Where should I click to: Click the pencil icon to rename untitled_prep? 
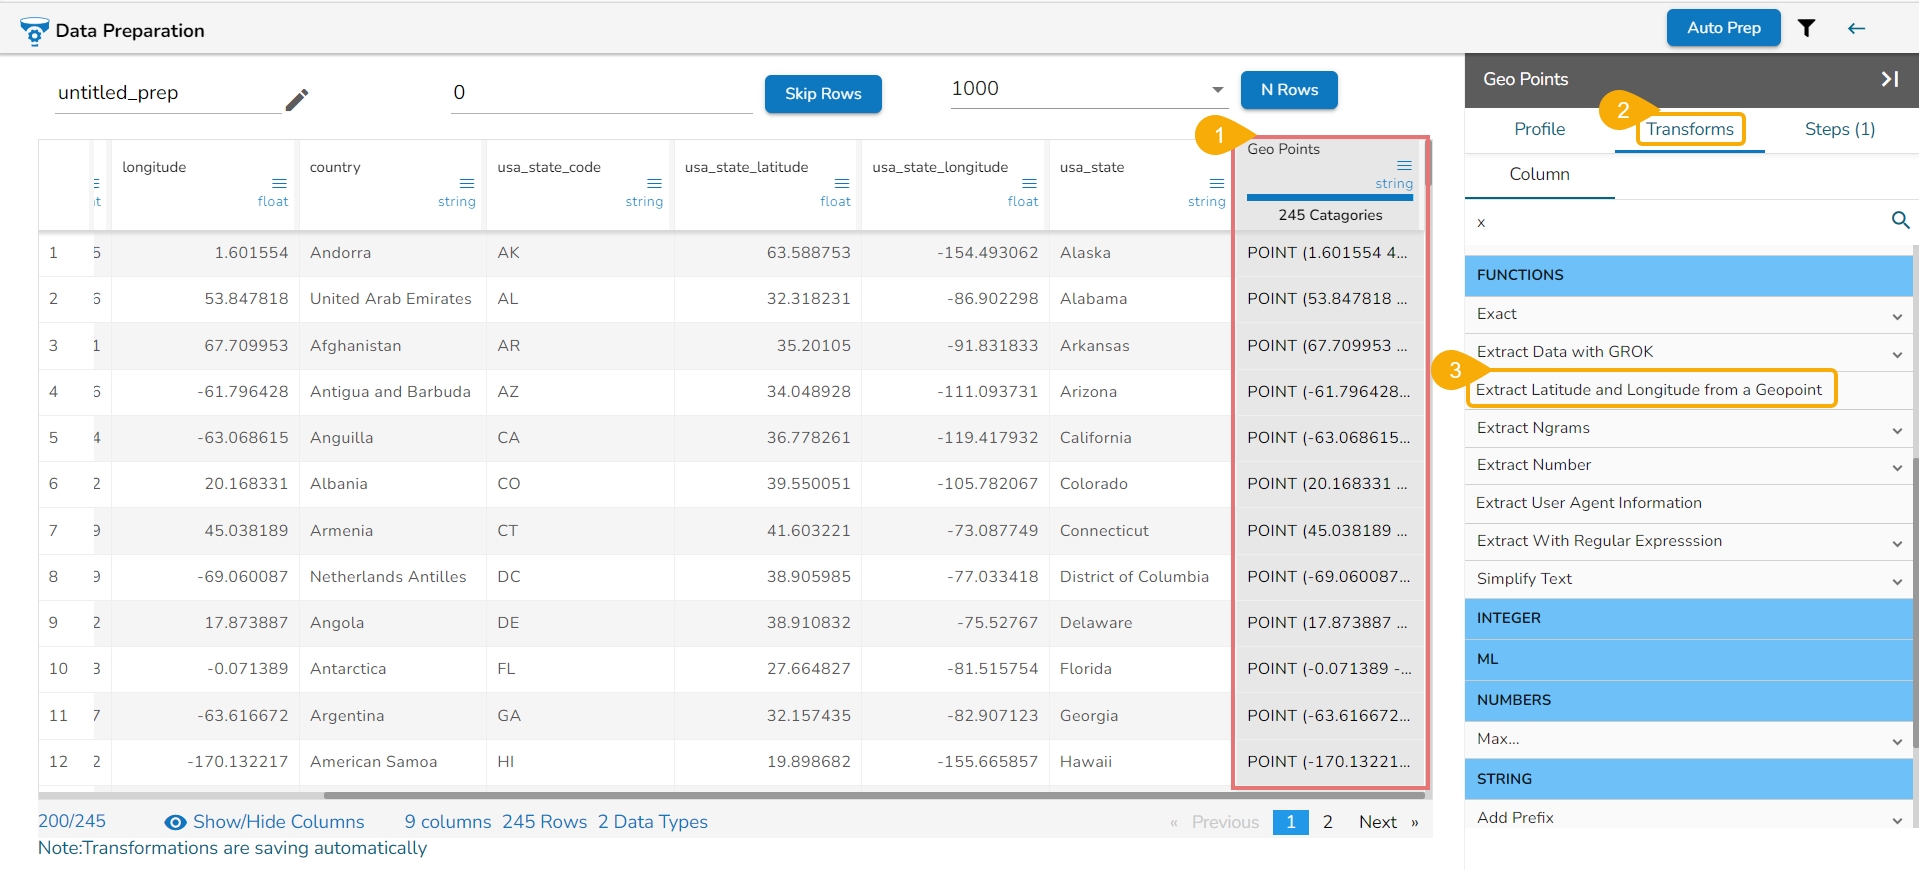pos(297,99)
